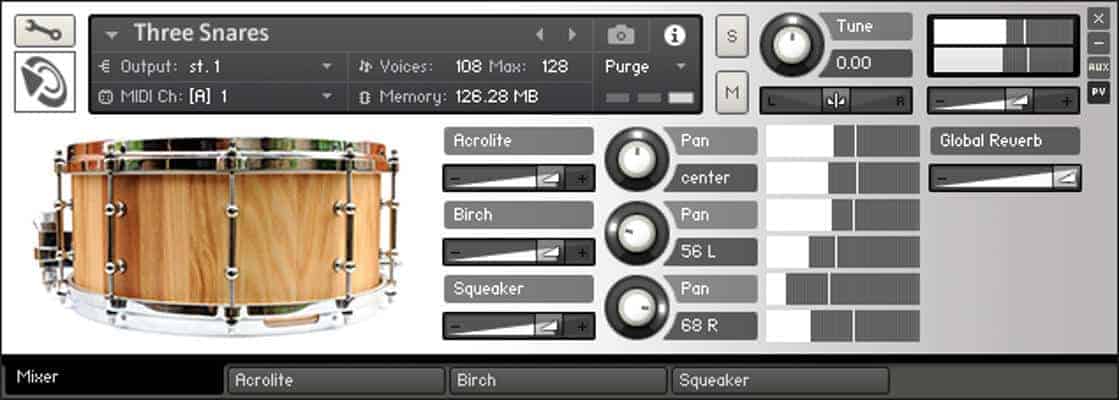Increase Squeaker volume with plus
Viewport: 1119px width, 400px height.
[x=582, y=327]
